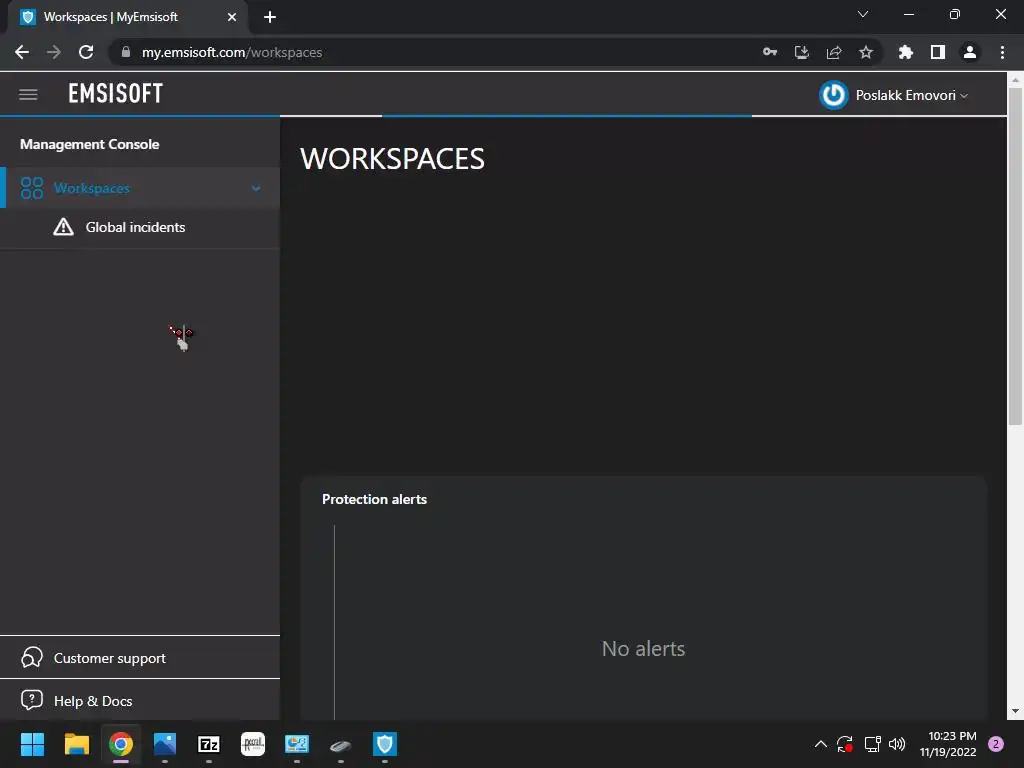Open the clock showing 10:23 PM
This screenshot has height=768, width=1024.
pos(948,744)
